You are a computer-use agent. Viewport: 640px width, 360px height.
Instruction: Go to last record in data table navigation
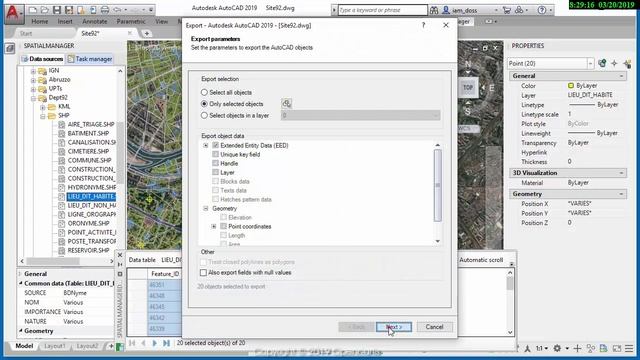pos(166,343)
